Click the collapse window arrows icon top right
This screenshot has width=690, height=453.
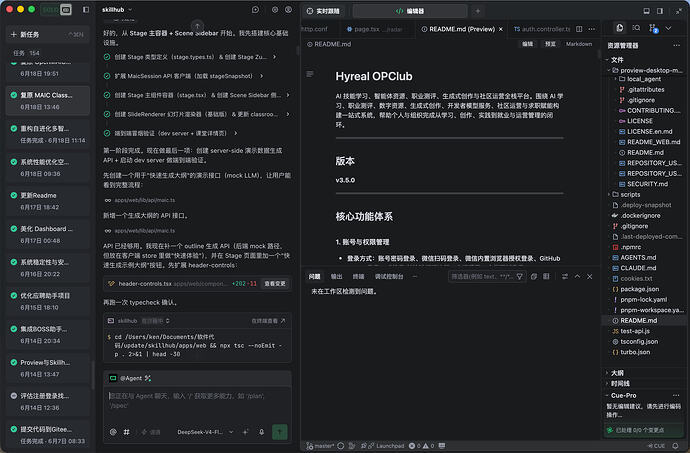pos(678,11)
